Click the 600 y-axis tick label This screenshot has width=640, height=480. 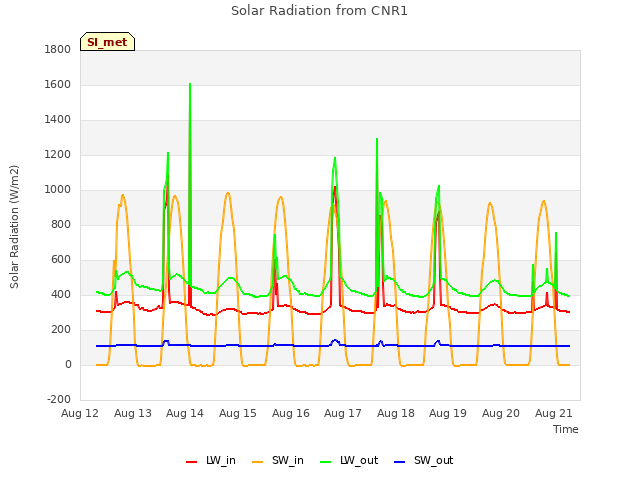point(61,260)
